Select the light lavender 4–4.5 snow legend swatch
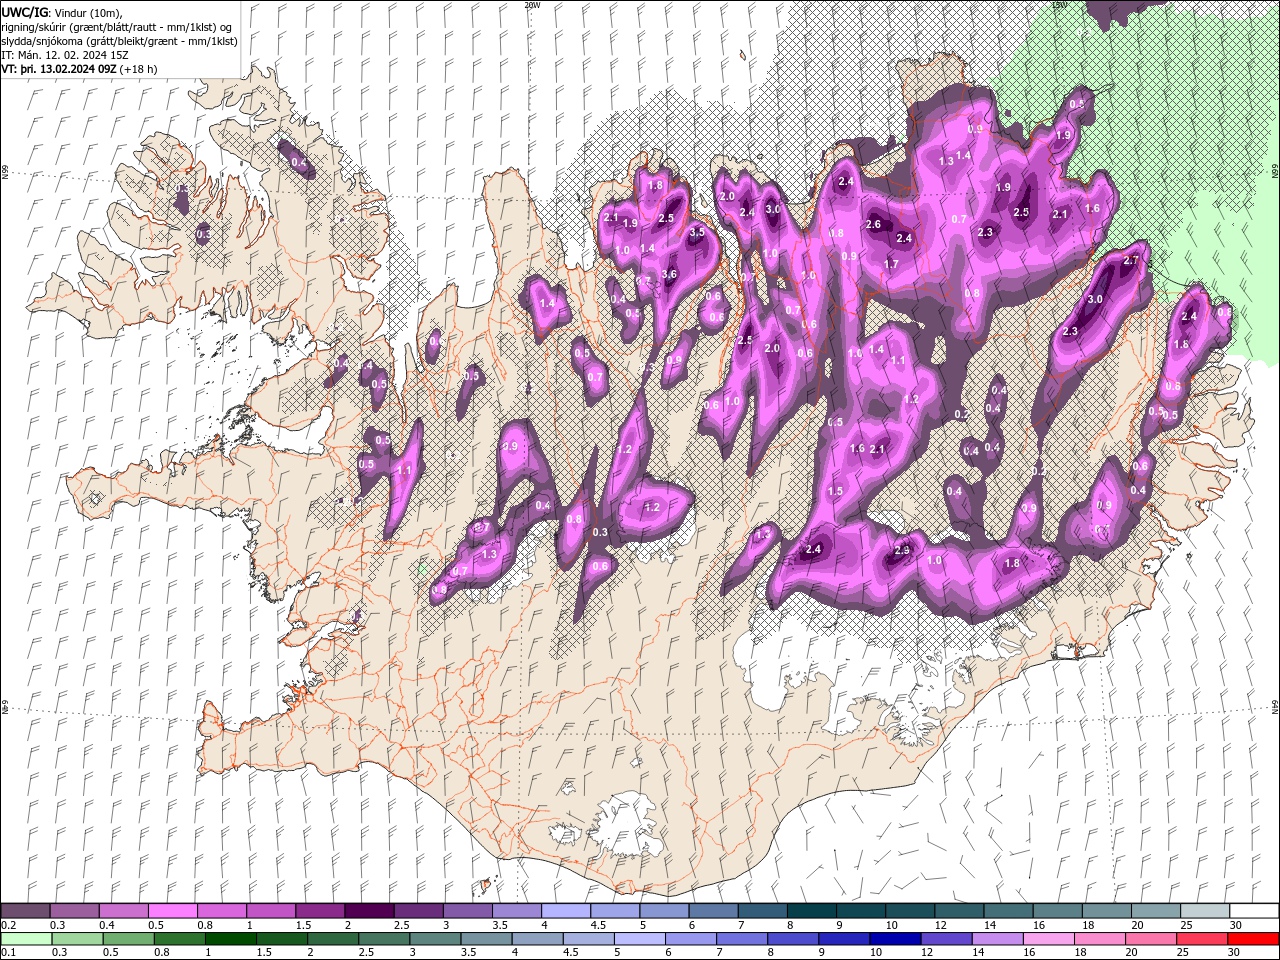 tap(565, 911)
